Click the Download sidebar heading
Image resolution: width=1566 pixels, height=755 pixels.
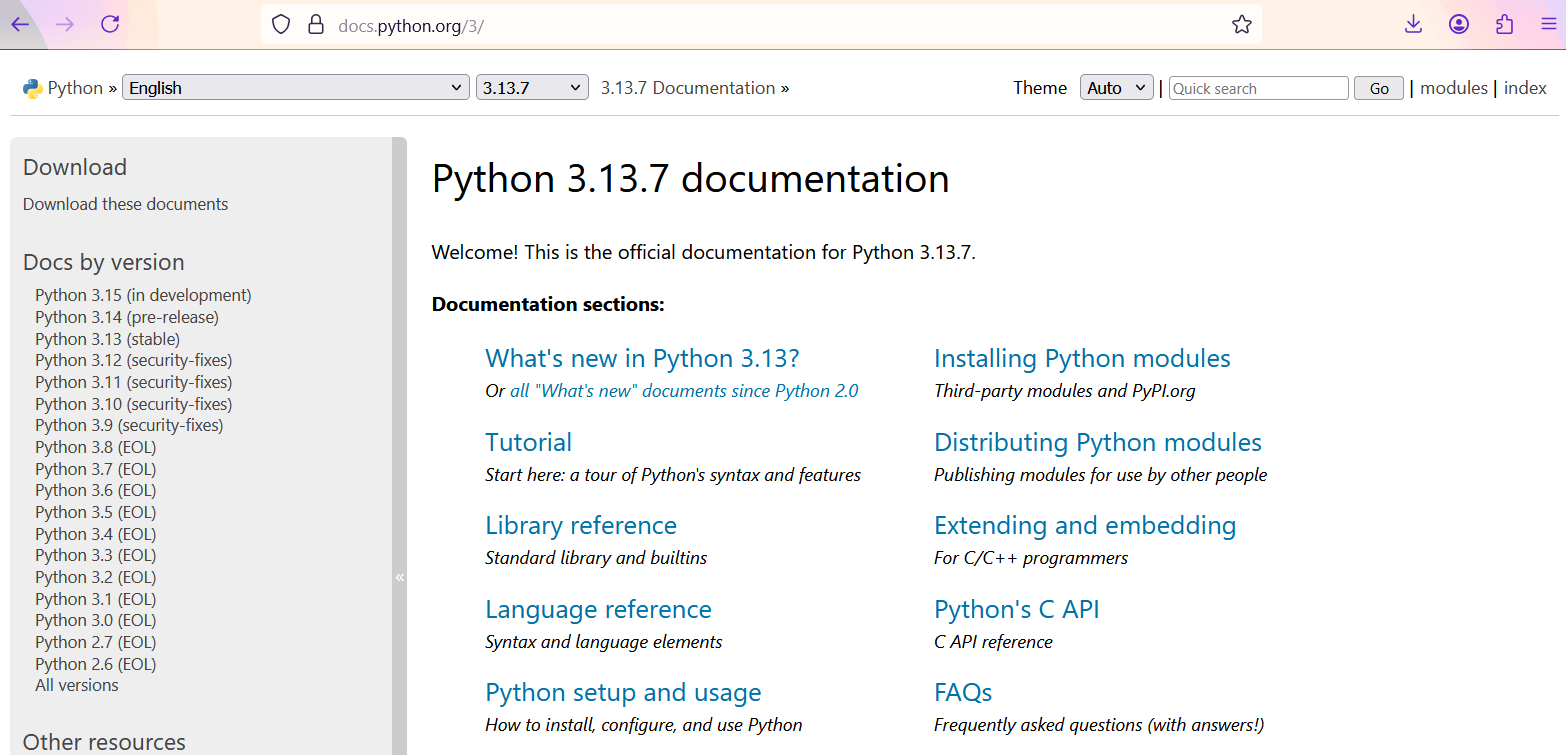(x=75, y=167)
